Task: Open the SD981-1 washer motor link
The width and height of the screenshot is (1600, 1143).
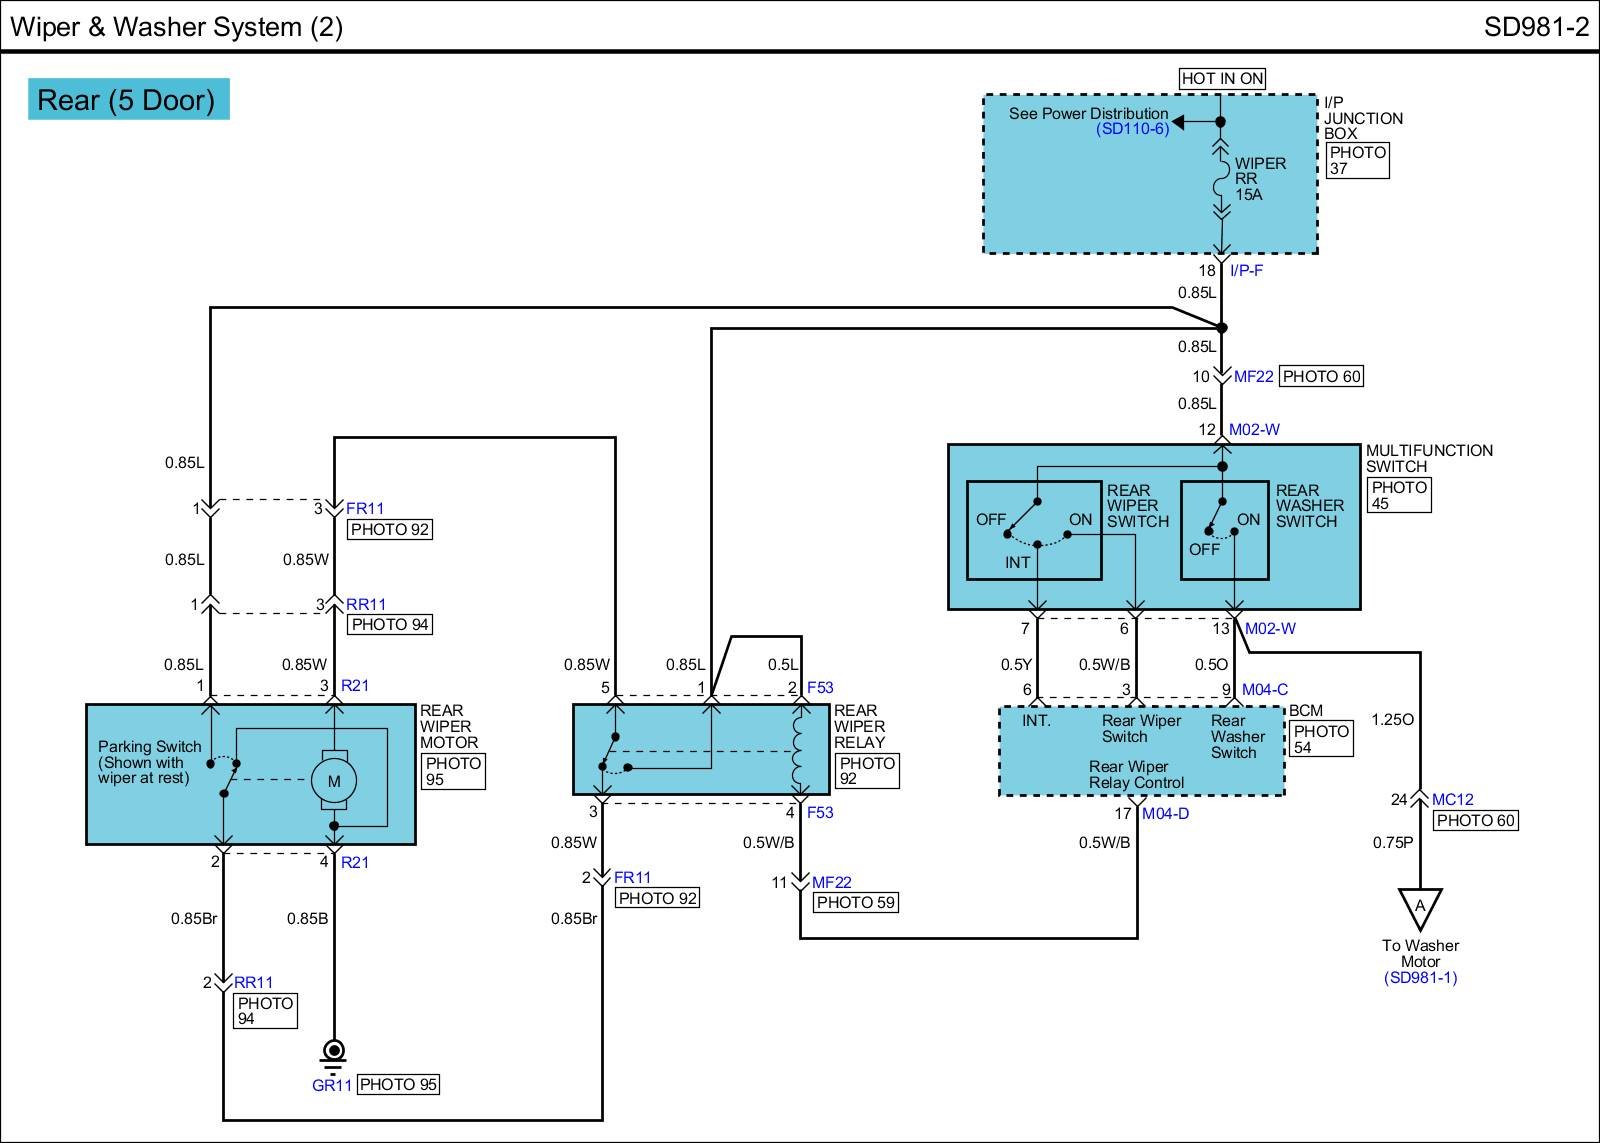Action: click(1420, 977)
